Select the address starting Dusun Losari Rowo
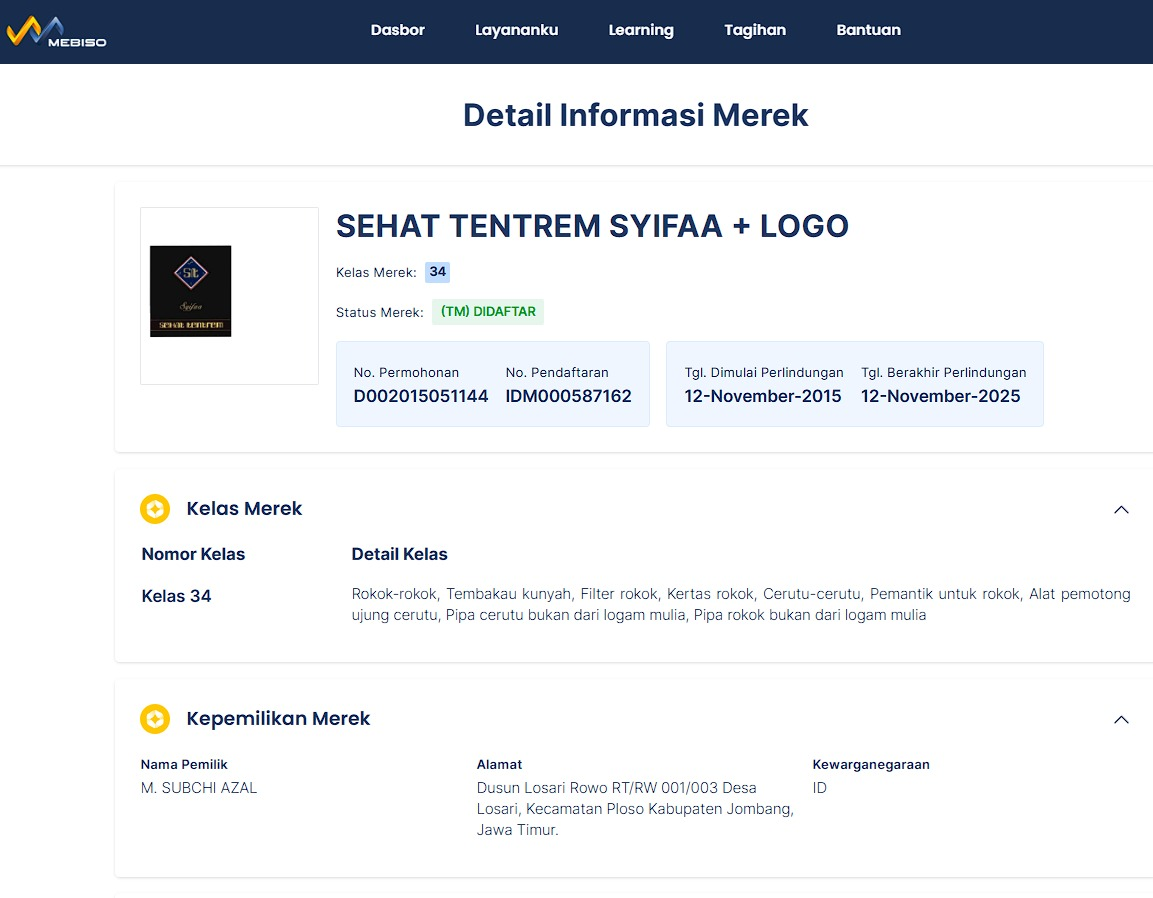This screenshot has width=1153, height=898. (x=635, y=809)
